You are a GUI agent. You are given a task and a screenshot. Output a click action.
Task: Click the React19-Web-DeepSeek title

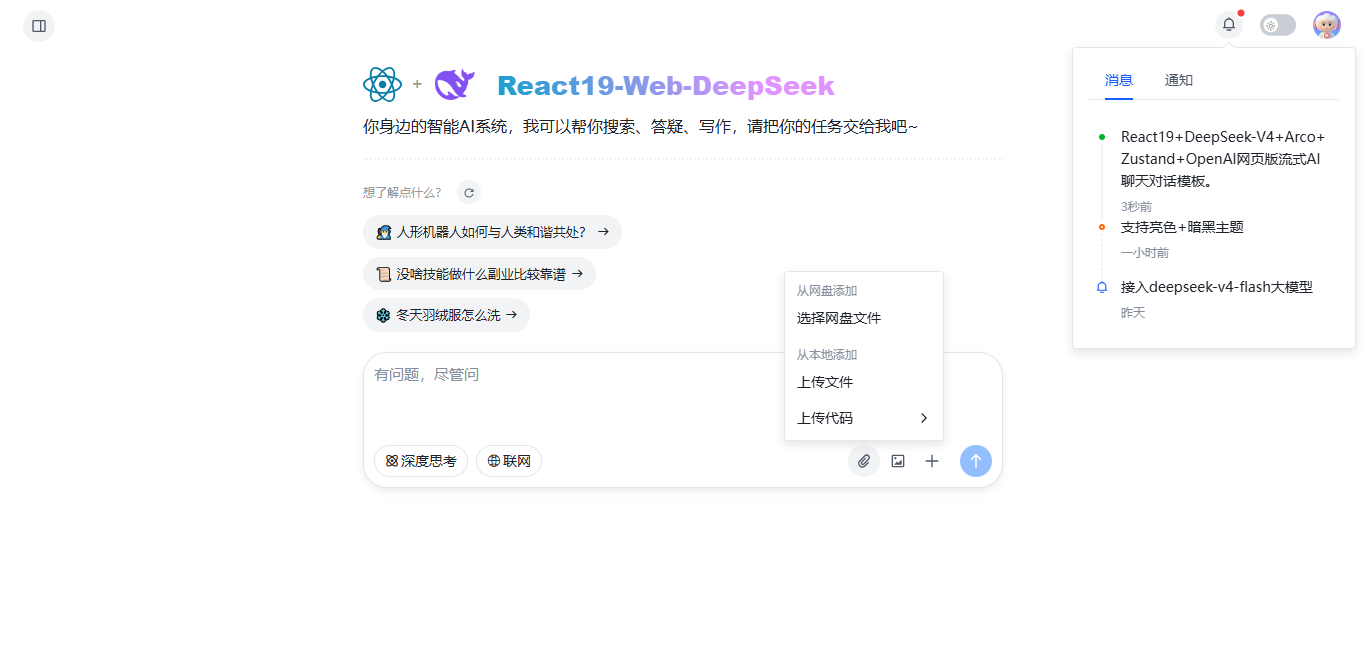pyautogui.click(x=666, y=86)
